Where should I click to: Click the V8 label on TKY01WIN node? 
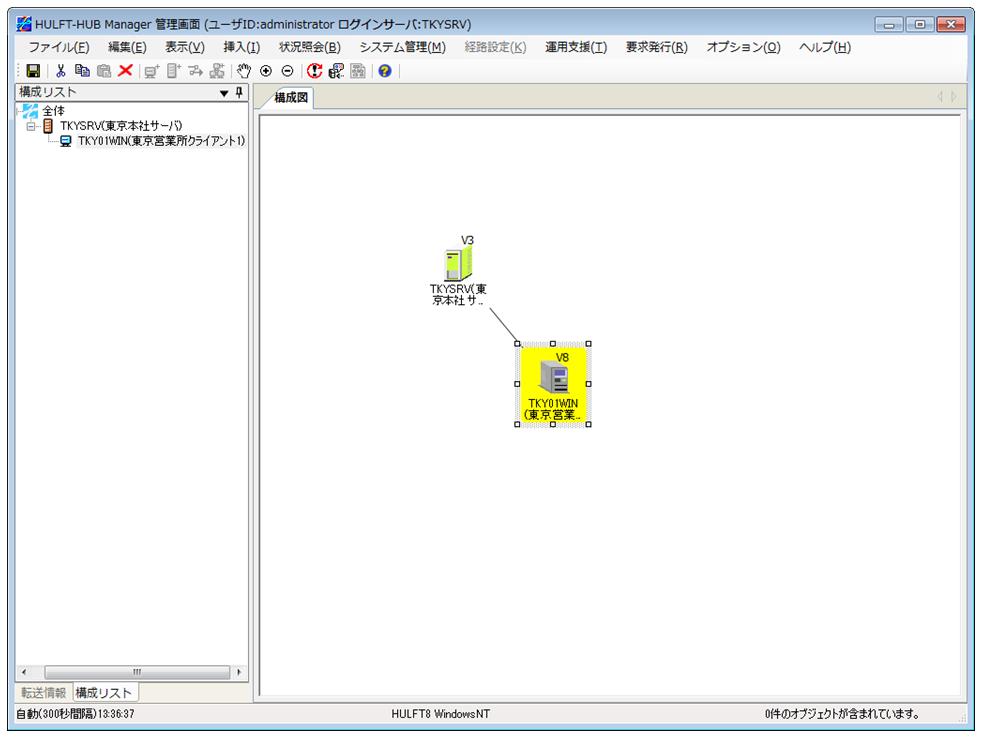tap(562, 358)
